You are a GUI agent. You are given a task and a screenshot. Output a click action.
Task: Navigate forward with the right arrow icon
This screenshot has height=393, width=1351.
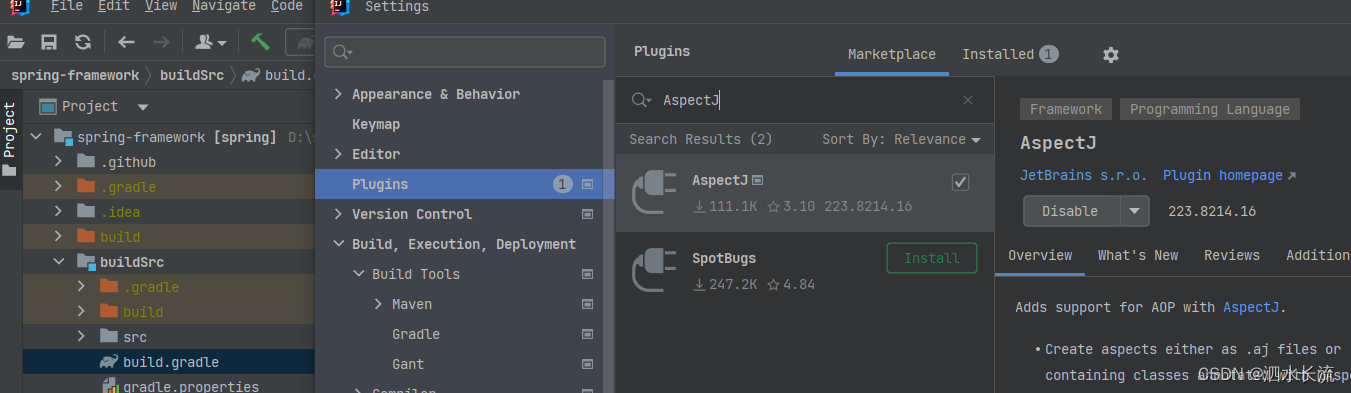pos(161,42)
